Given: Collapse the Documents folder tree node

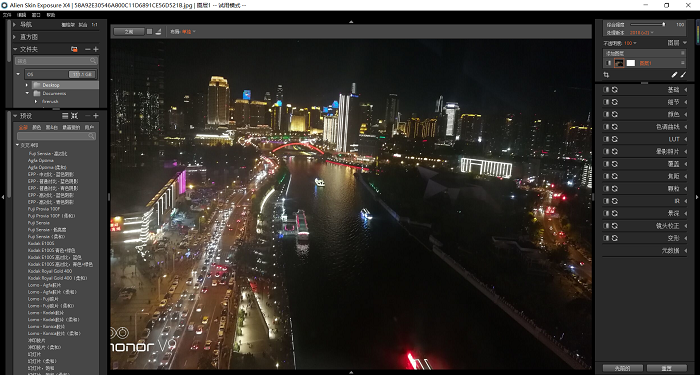Looking at the screenshot, I should click(27, 93).
